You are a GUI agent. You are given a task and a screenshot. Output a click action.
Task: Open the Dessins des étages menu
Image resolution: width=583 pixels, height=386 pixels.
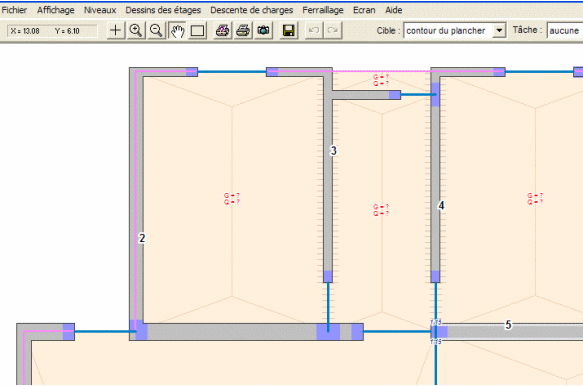click(x=163, y=10)
